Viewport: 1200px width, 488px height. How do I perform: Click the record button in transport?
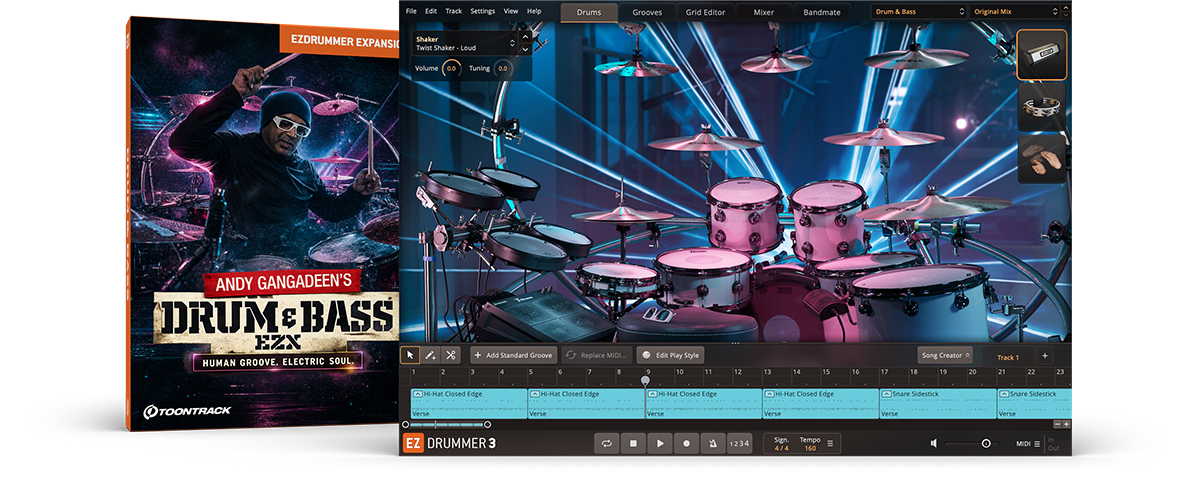[x=686, y=443]
